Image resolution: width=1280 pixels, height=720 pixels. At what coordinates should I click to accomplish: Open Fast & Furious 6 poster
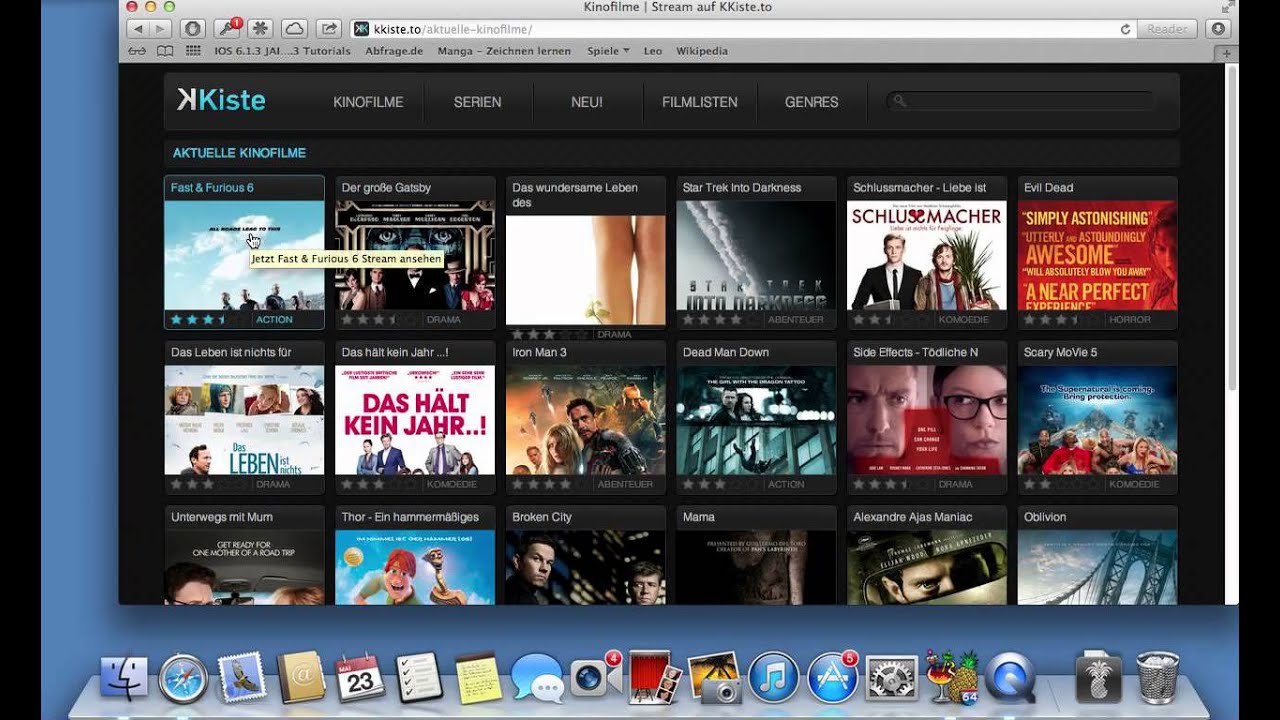[244, 255]
